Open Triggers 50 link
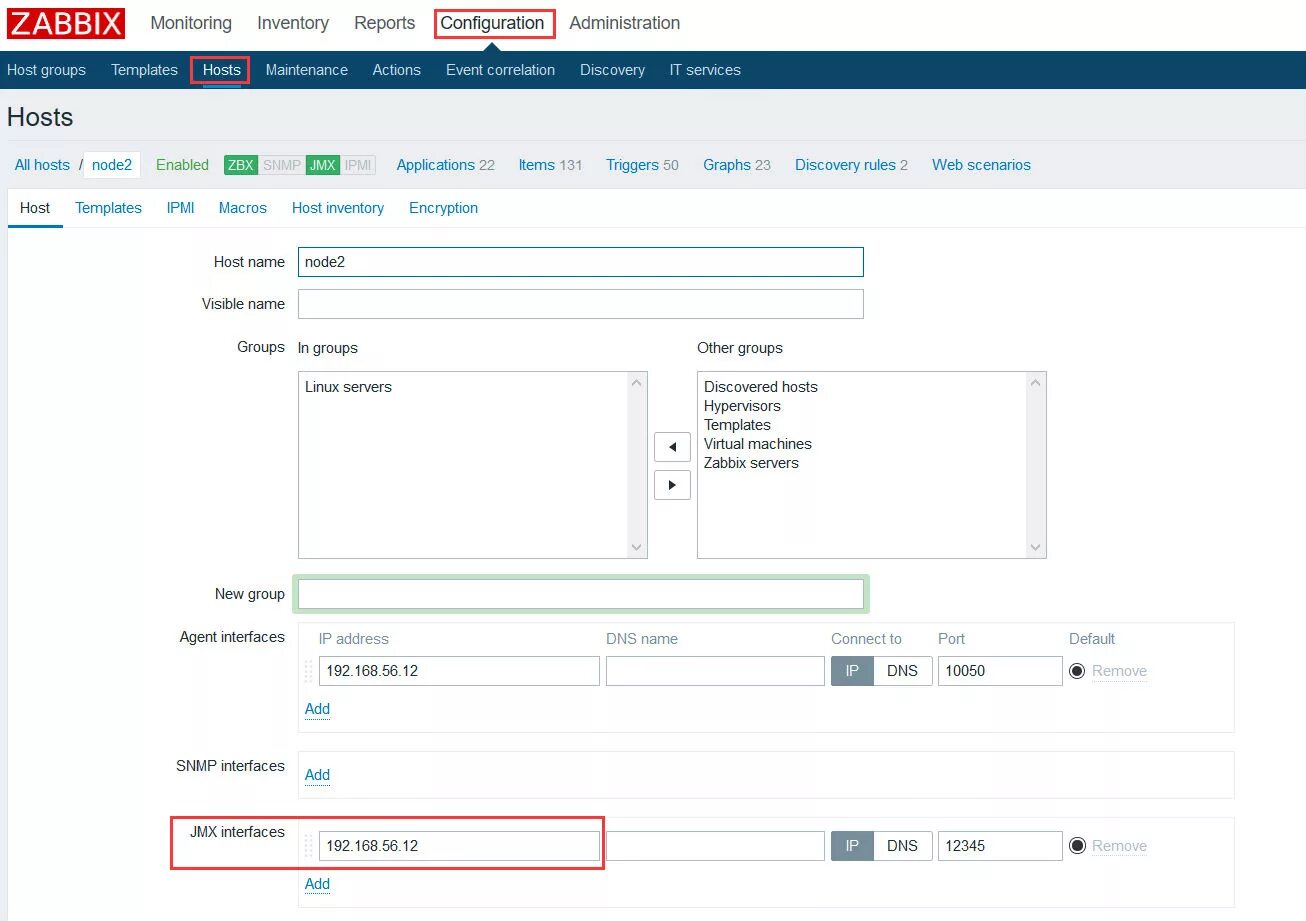This screenshot has width=1306, height=921. (x=642, y=165)
